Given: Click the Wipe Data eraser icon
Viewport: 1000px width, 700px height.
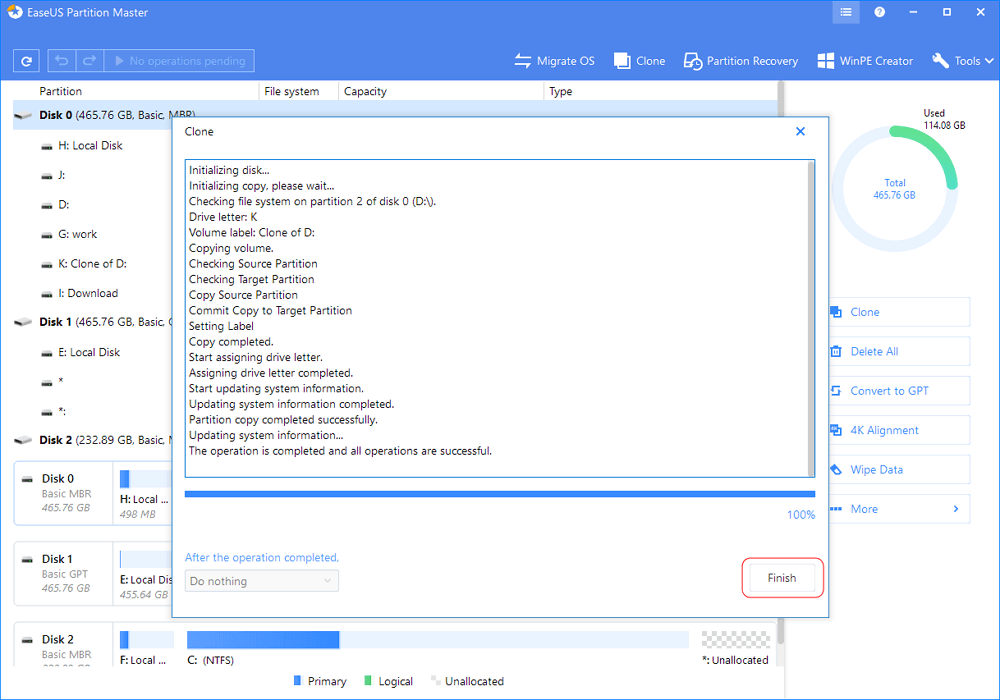Looking at the screenshot, I should [836, 470].
